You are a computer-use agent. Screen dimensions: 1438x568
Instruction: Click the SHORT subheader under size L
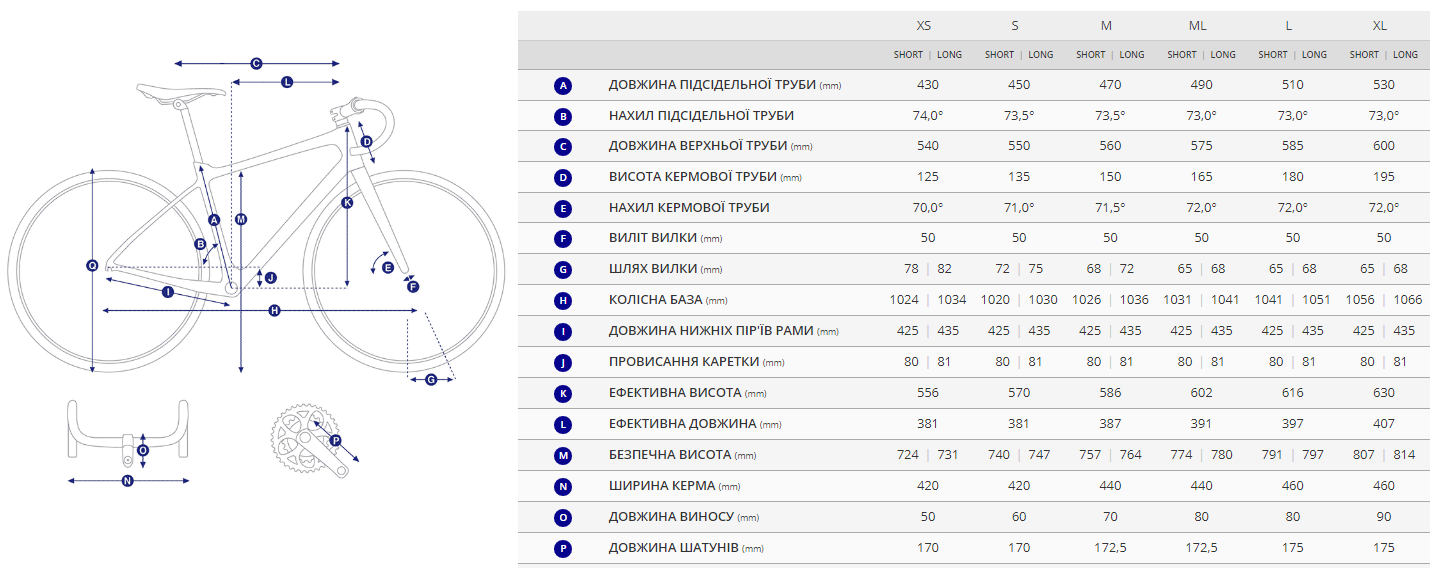(1273, 55)
